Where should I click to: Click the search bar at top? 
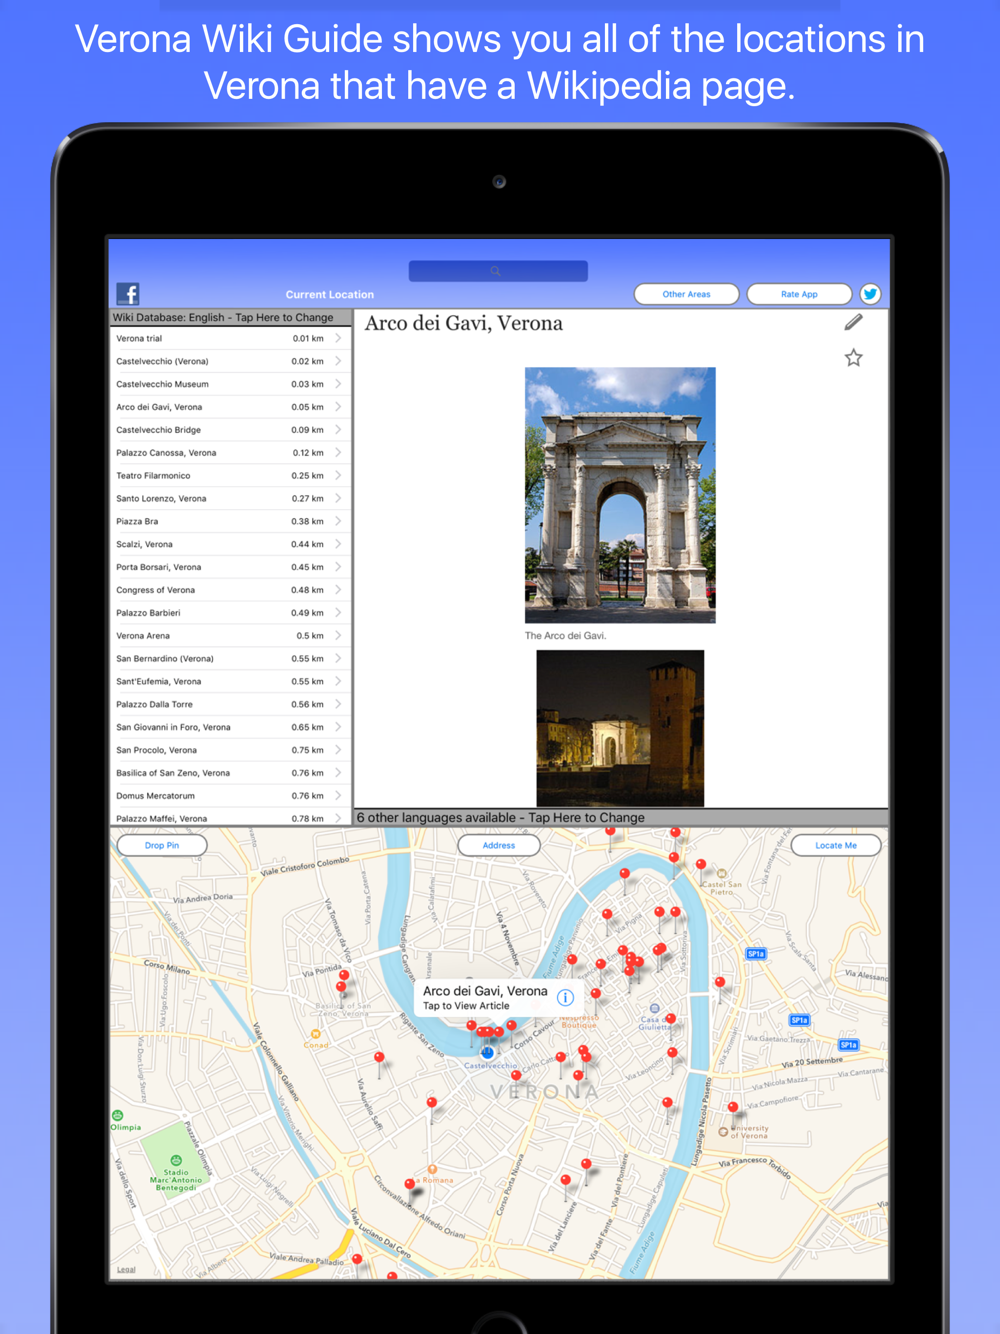[x=498, y=271]
